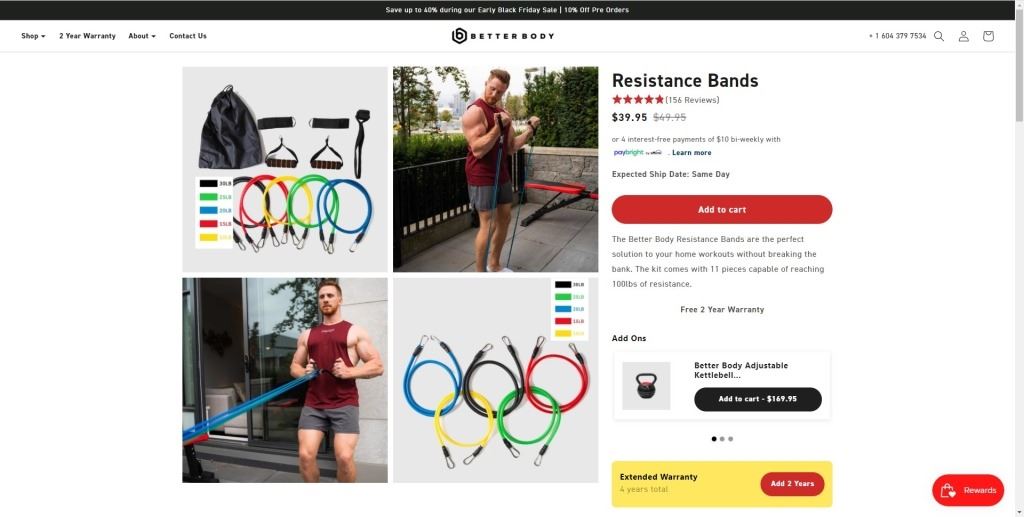This screenshot has width=1024, height=517.
Task: Expand the Shop dropdown menu
Action: pos(33,36)
